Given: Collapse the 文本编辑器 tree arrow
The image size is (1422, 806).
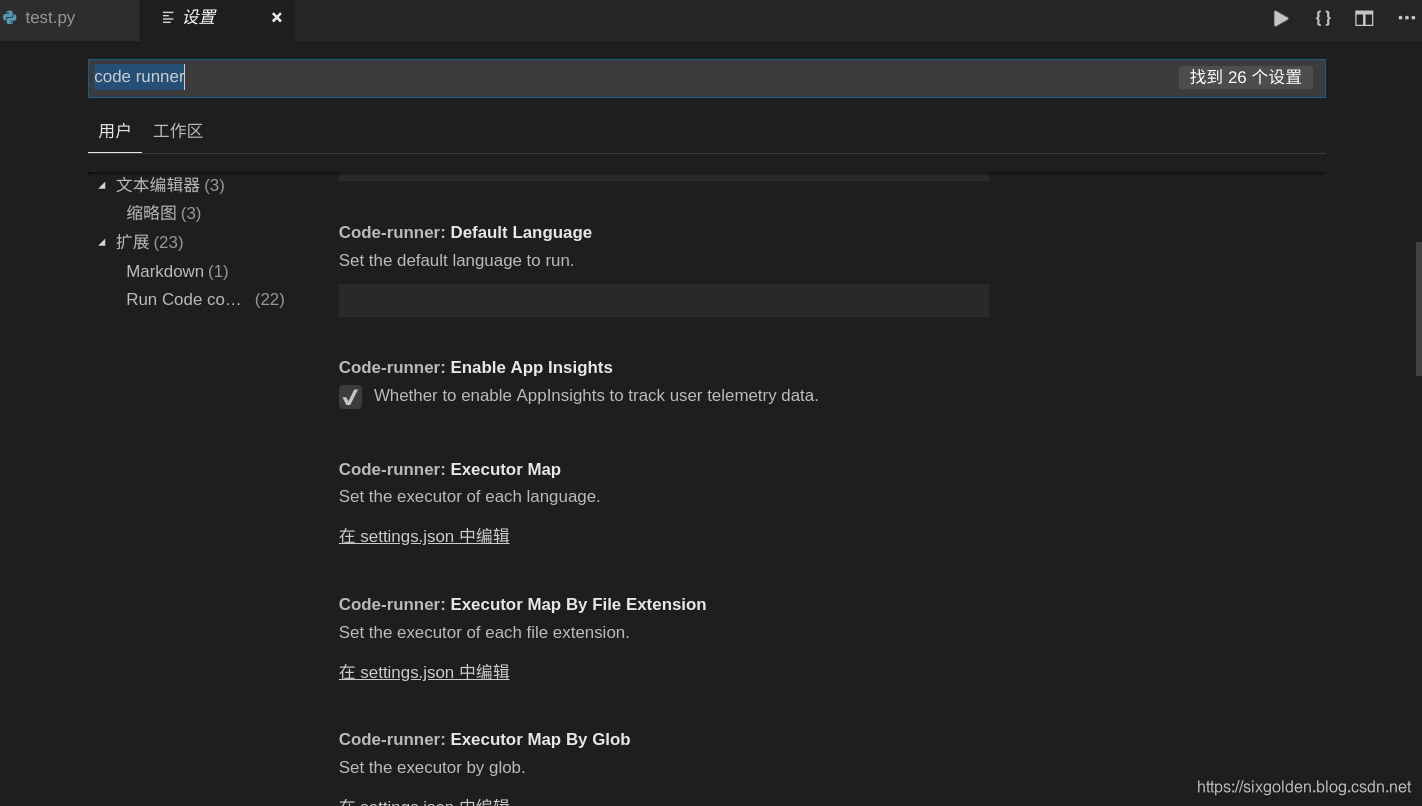Looking at the screenshot, I should click(102, 185).
